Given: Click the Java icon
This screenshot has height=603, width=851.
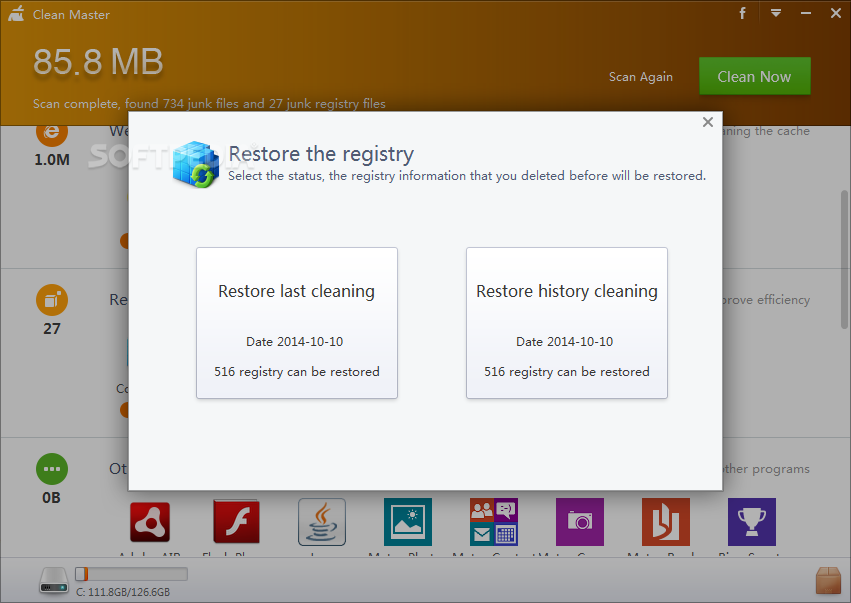Looking at the screenshot, I should pyautogui.click(x=322, y=522).
